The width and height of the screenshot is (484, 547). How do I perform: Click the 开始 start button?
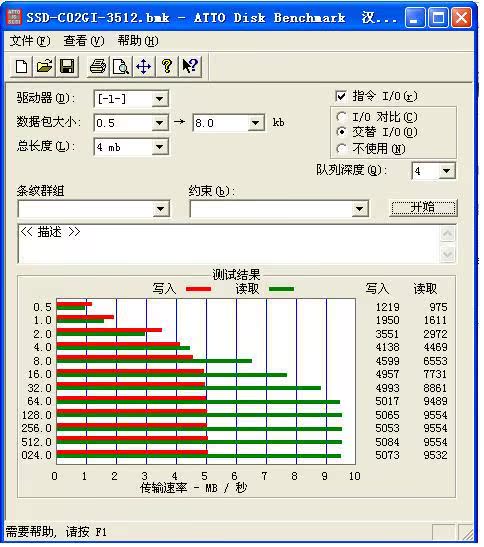(423, 208)
